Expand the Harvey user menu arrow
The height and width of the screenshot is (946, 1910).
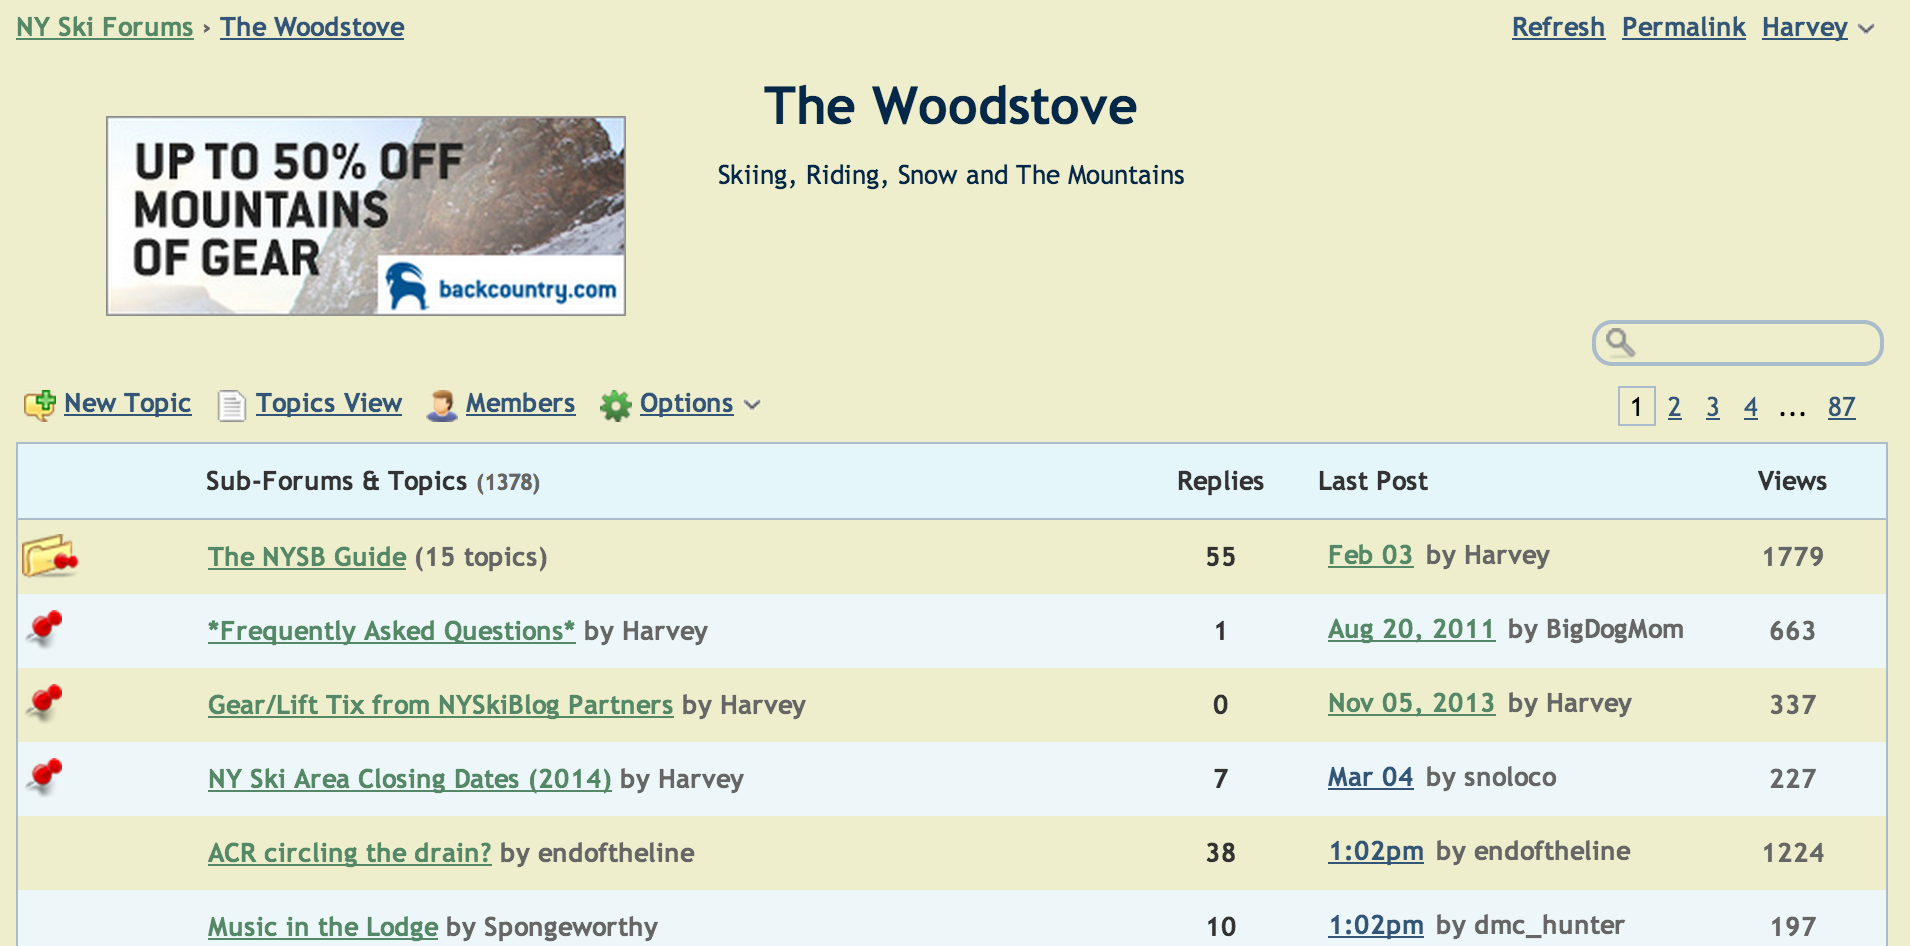click(1866, 29)
